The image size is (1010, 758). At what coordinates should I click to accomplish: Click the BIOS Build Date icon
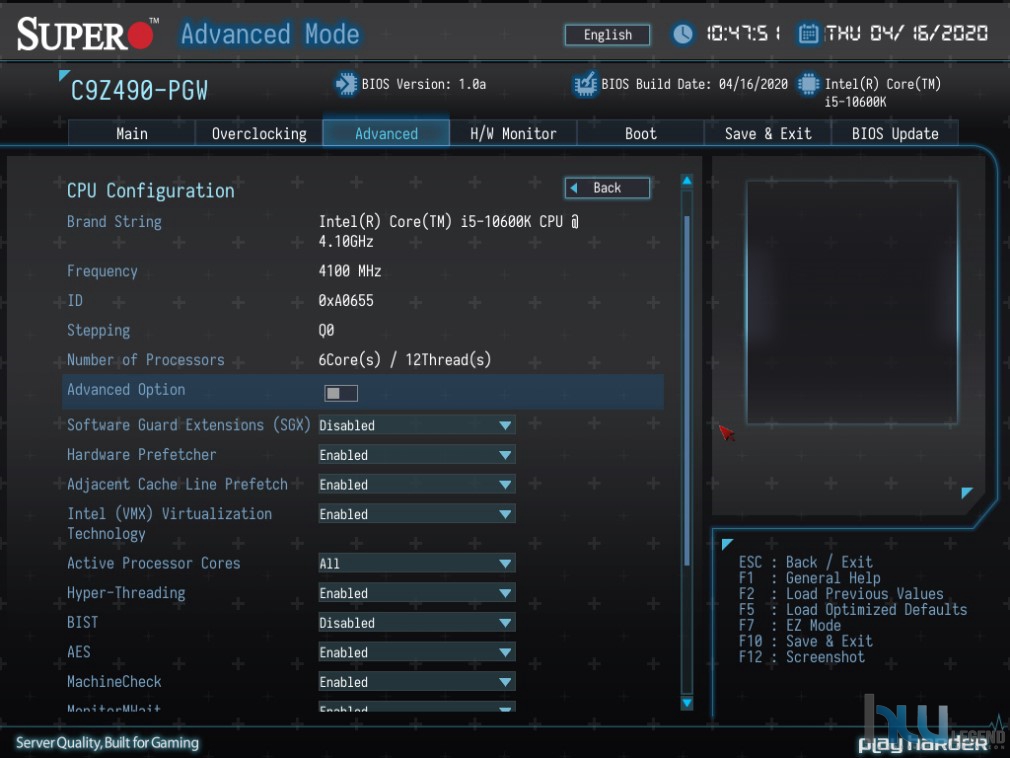tap(586, 84)
